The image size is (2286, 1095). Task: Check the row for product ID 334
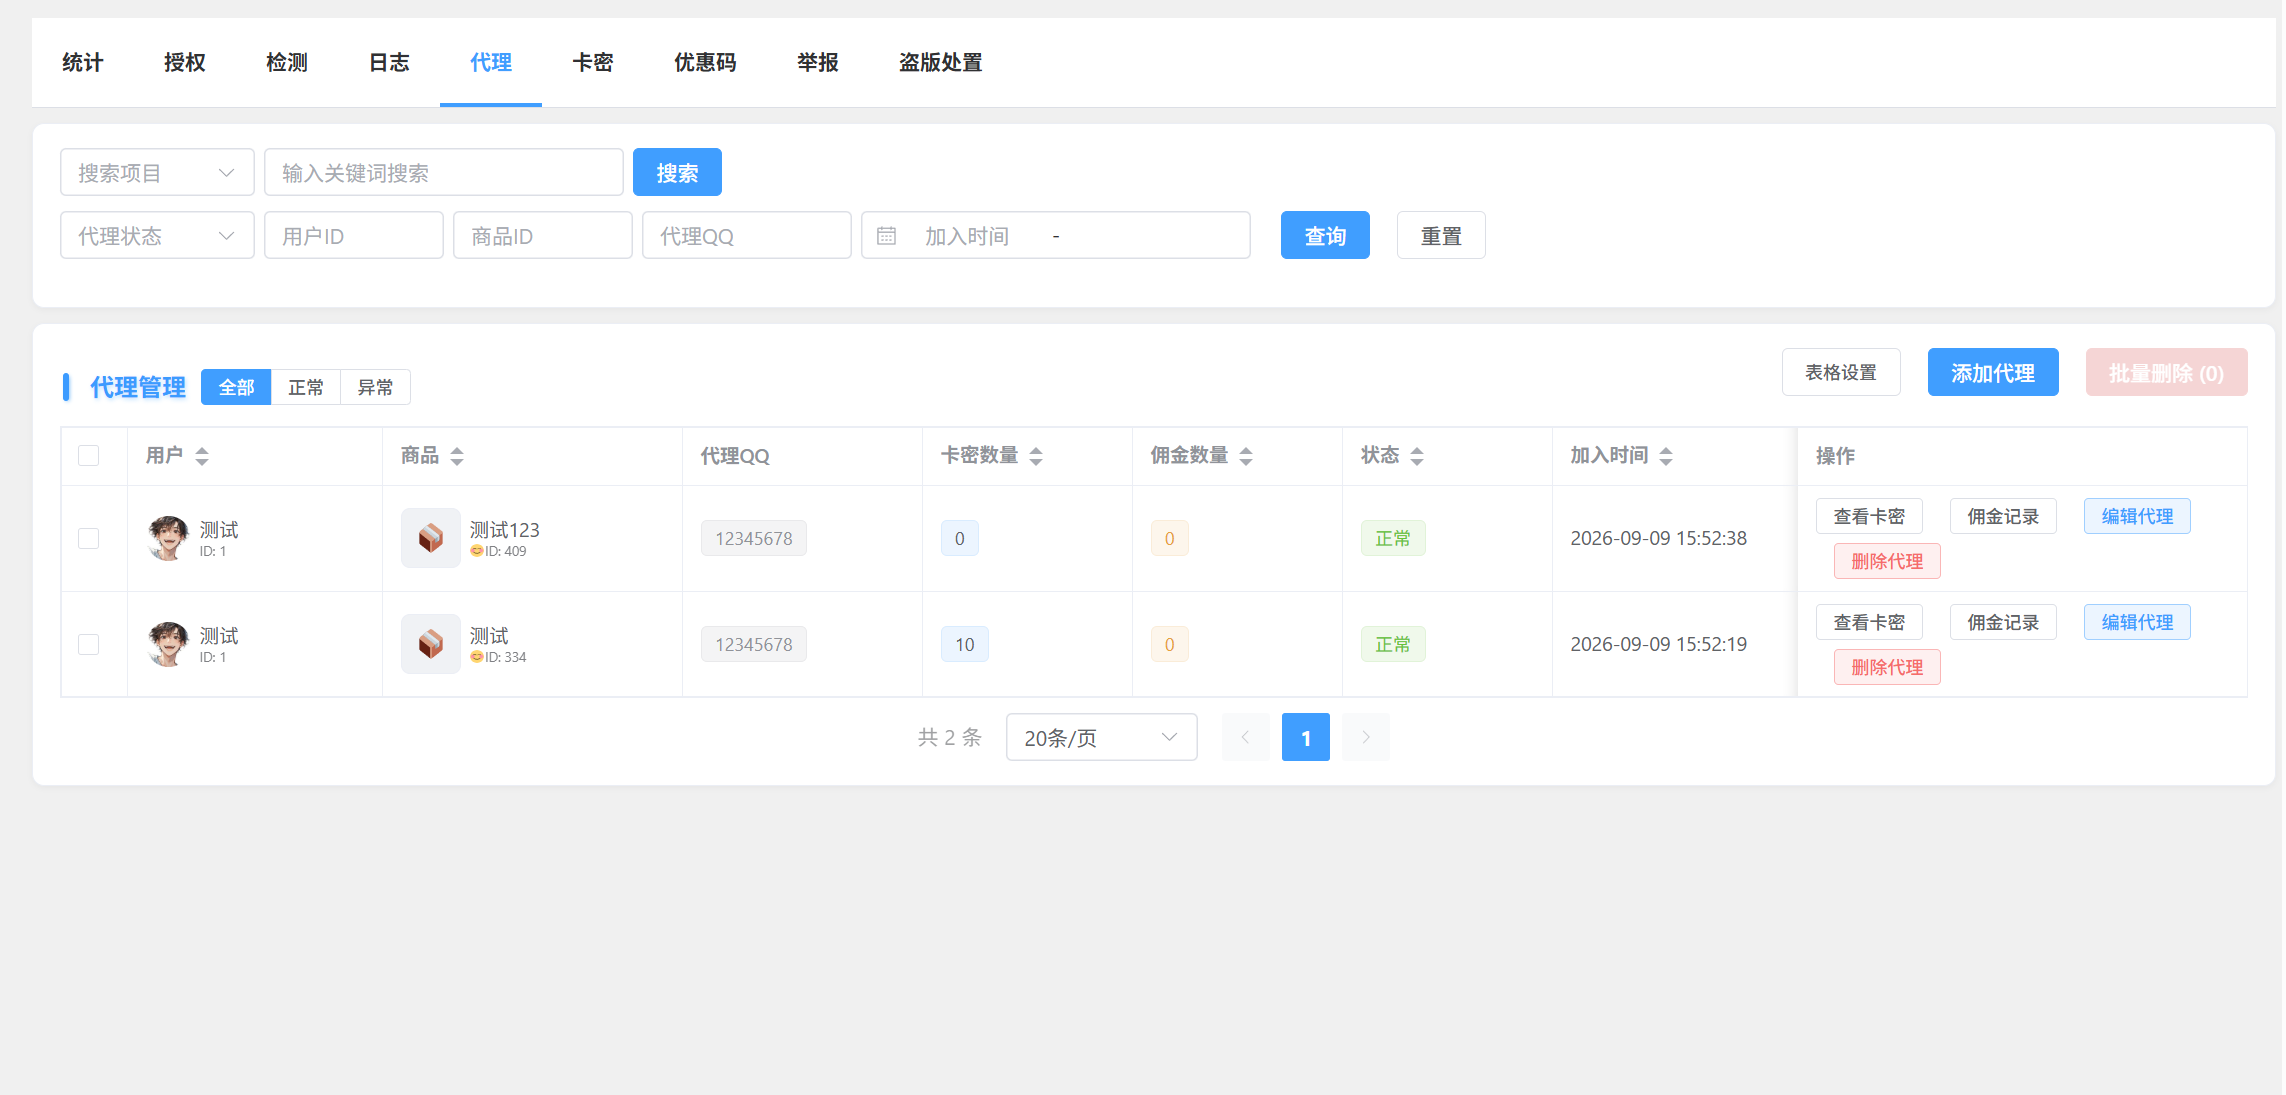(x=89, y=644)
